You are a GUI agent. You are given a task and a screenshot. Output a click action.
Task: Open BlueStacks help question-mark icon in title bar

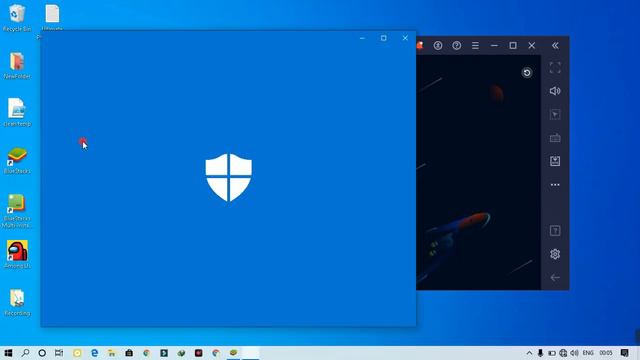pyautogui.click(x=457, y=45)
